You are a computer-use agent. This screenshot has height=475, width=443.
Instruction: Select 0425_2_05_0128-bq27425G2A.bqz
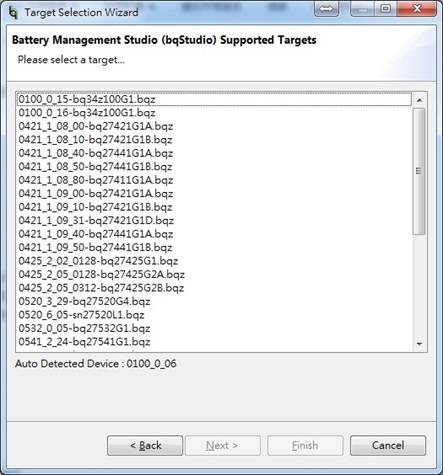tap(214, 274)
